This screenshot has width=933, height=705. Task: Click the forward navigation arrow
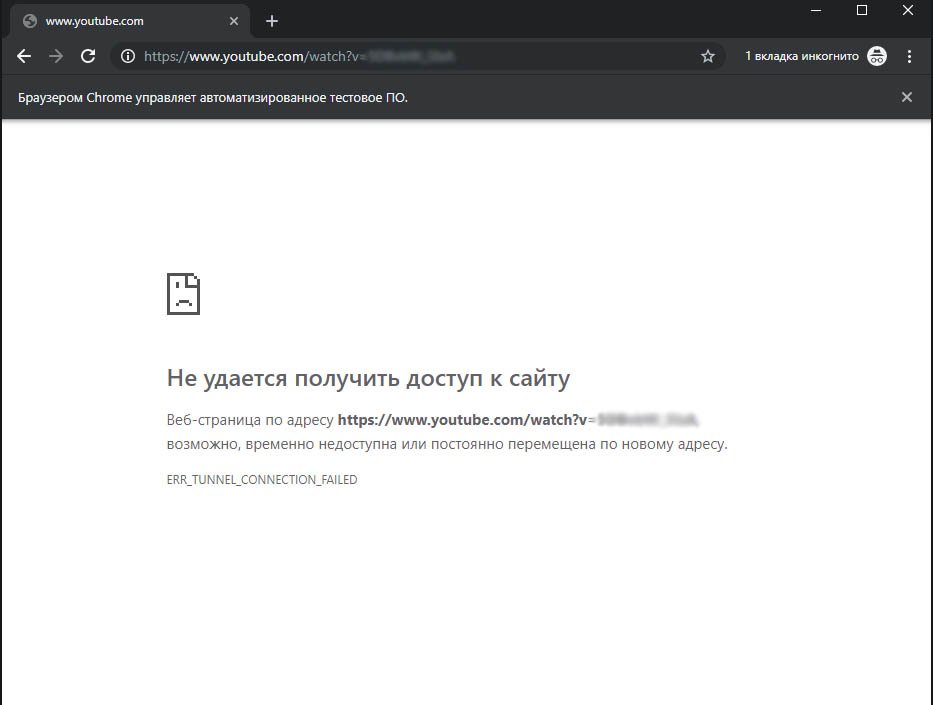(x=56, y=57)
